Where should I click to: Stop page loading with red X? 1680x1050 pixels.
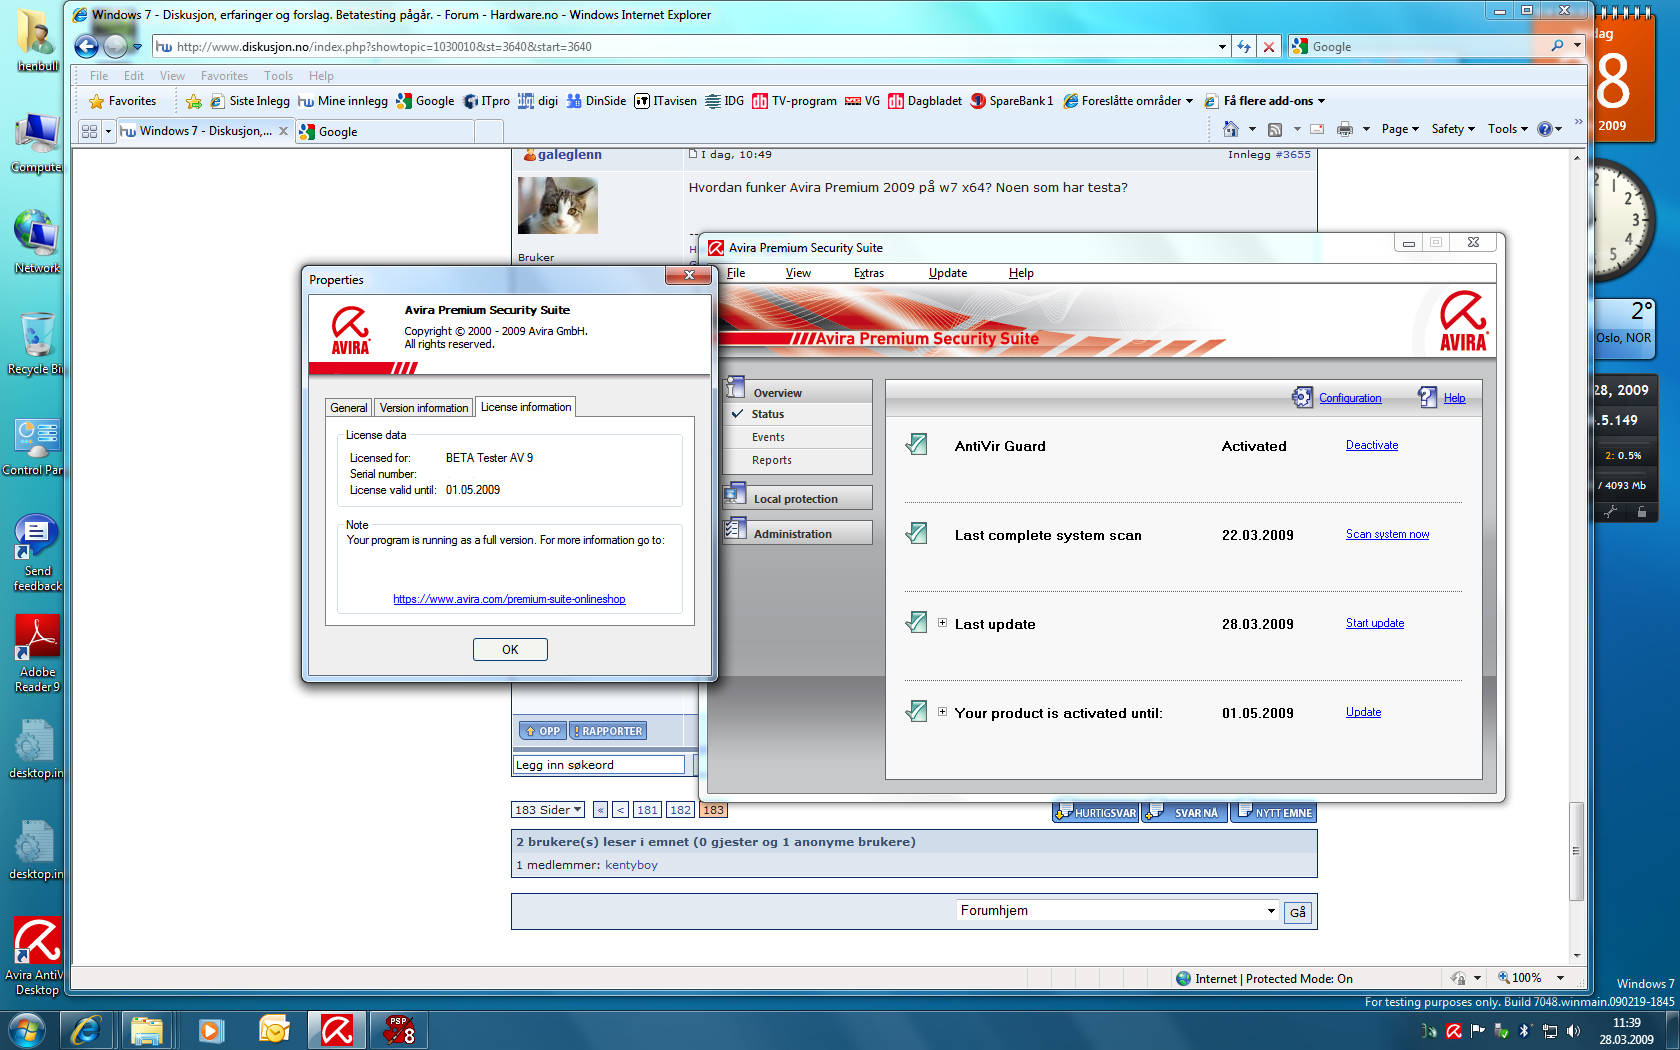pos(1268,46)
